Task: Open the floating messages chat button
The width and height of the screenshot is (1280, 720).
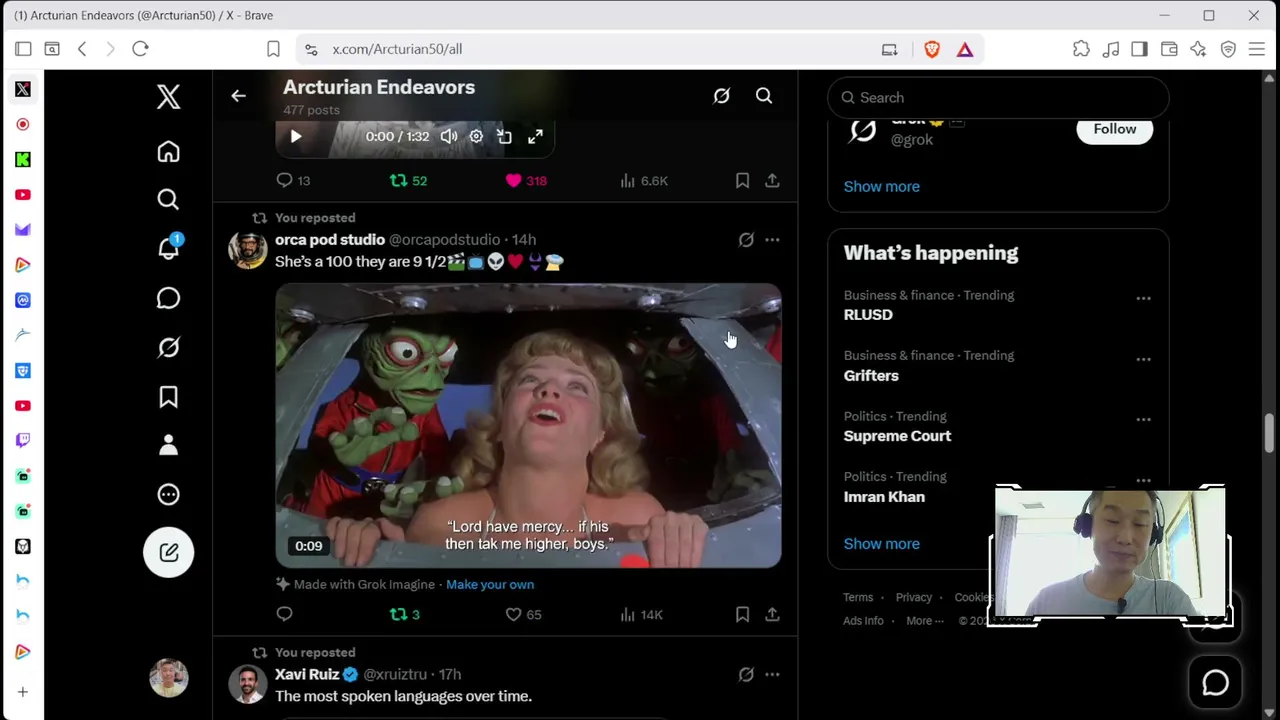Action: [1215, 682]
